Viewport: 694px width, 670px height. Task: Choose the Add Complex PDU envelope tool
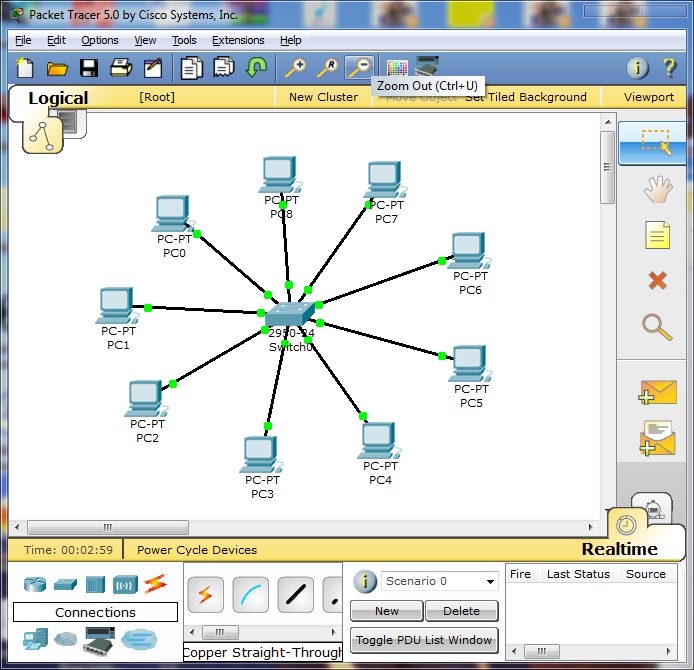point(658,438)
